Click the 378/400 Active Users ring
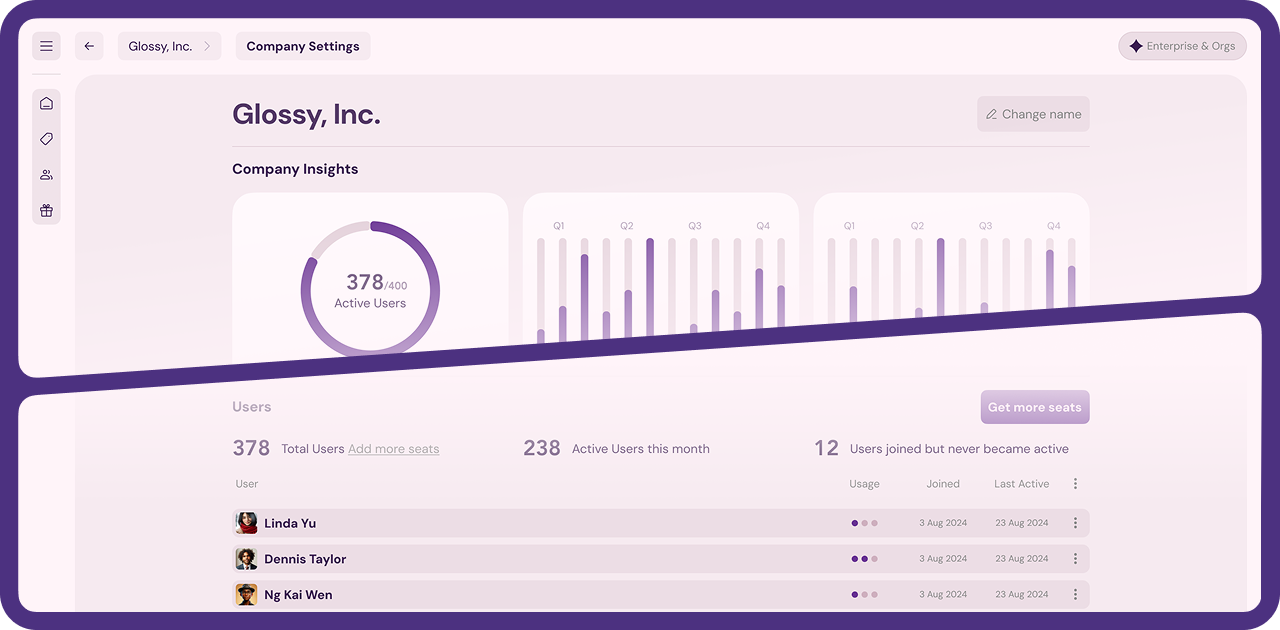 (370, 290)
